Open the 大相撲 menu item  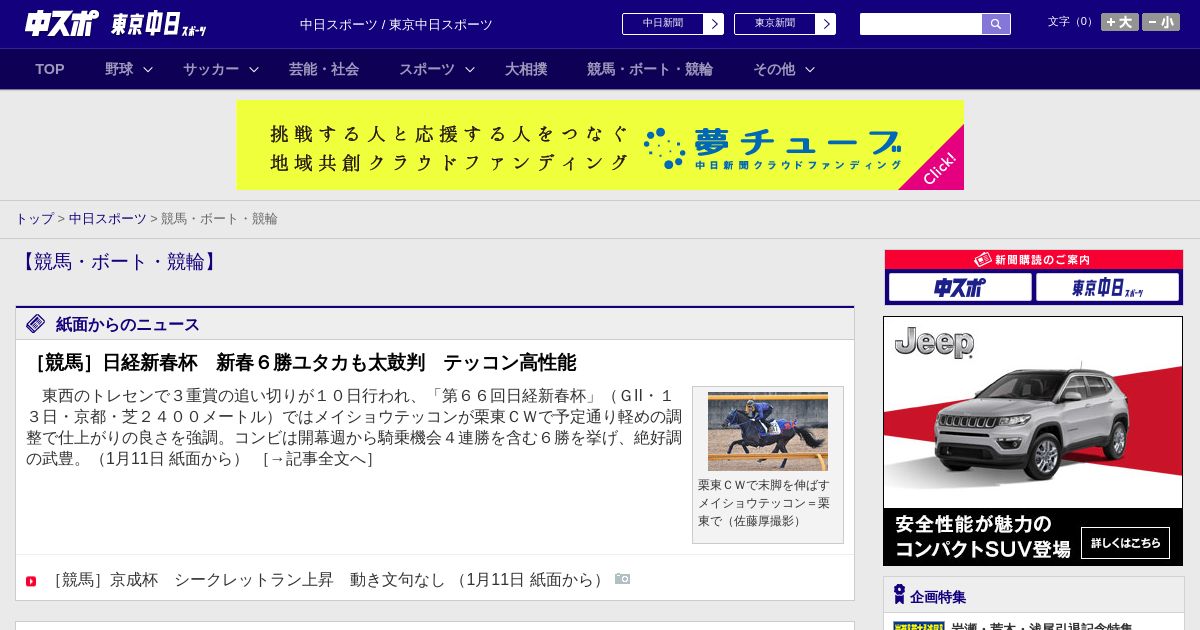[526, 69]
